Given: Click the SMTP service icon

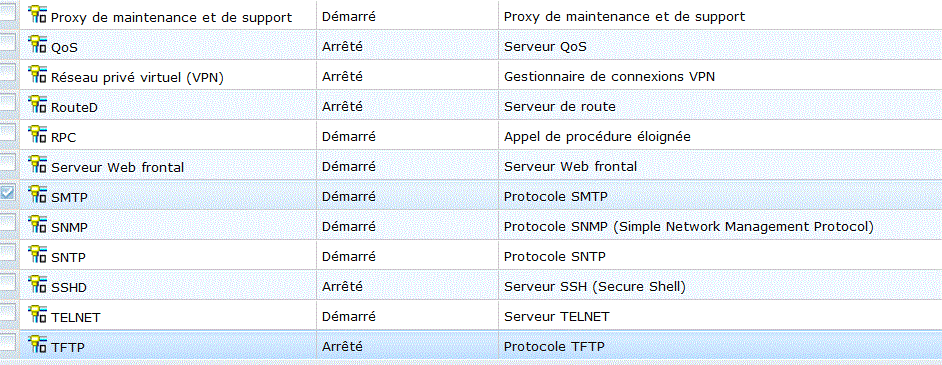Looking at the screenshot, I should 38,193.
